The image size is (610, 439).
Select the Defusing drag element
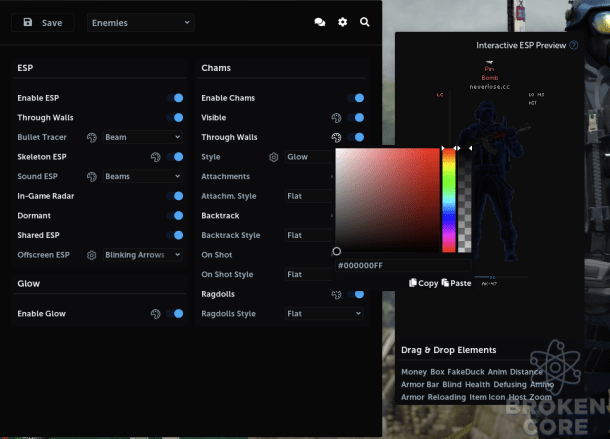tap(510, 385)
